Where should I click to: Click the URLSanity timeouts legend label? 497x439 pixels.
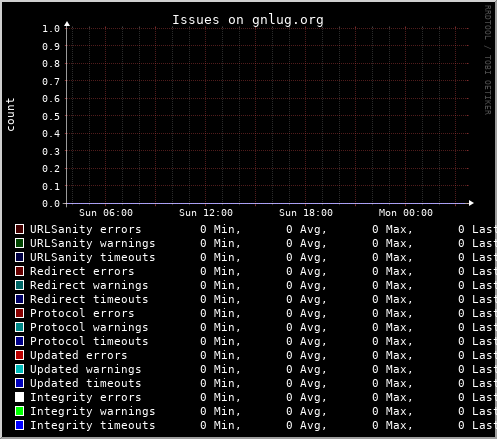(93, 257)
